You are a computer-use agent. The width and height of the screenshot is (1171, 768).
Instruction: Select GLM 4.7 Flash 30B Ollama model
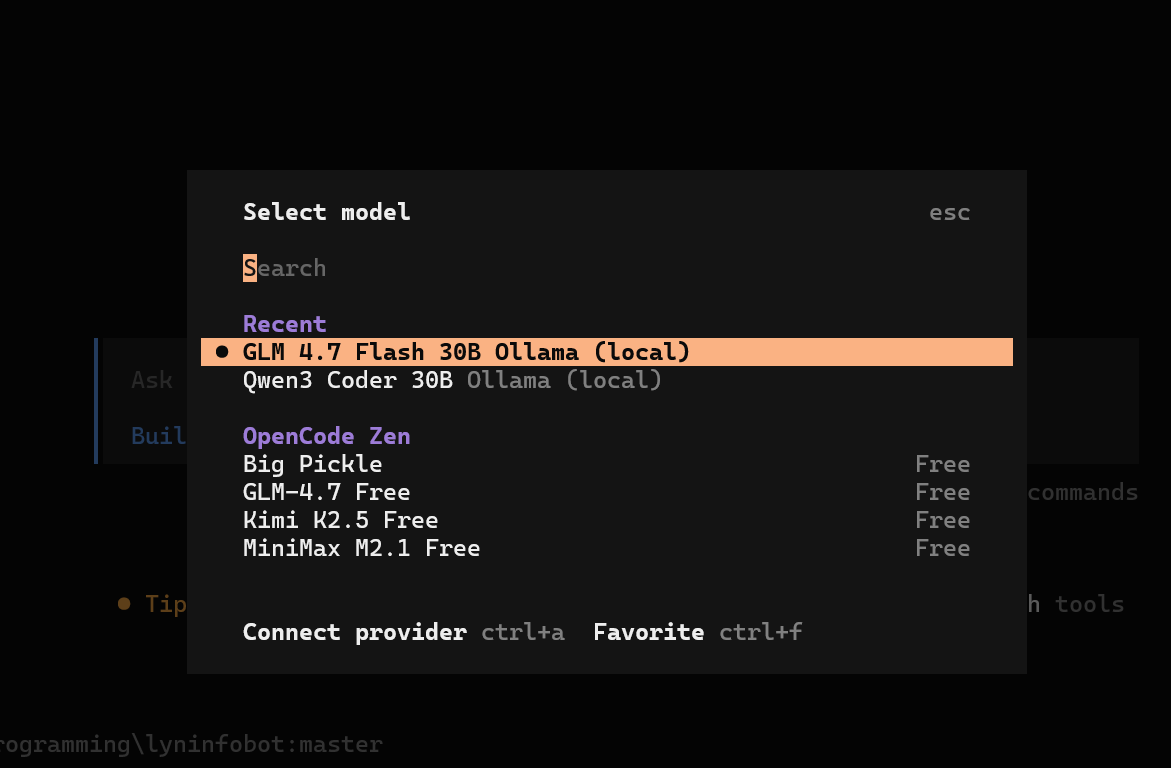coord(466,352)
